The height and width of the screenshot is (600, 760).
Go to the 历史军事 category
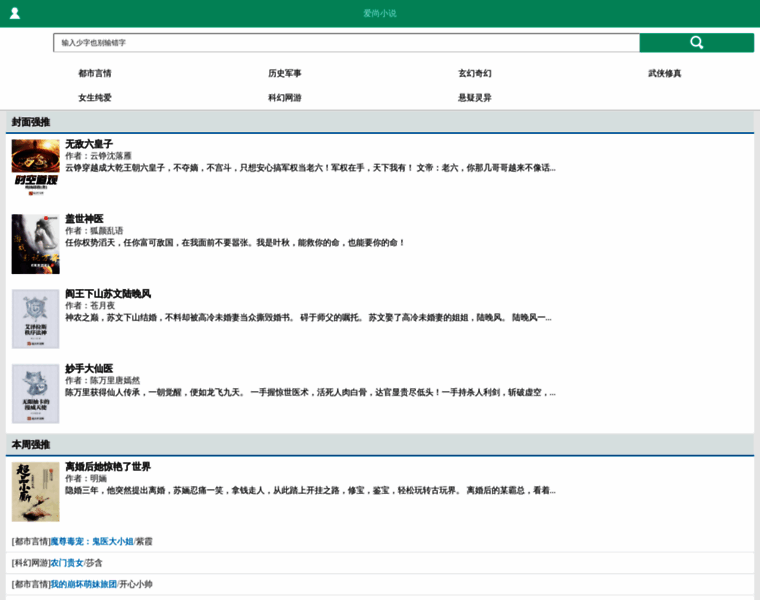(285, 73)
